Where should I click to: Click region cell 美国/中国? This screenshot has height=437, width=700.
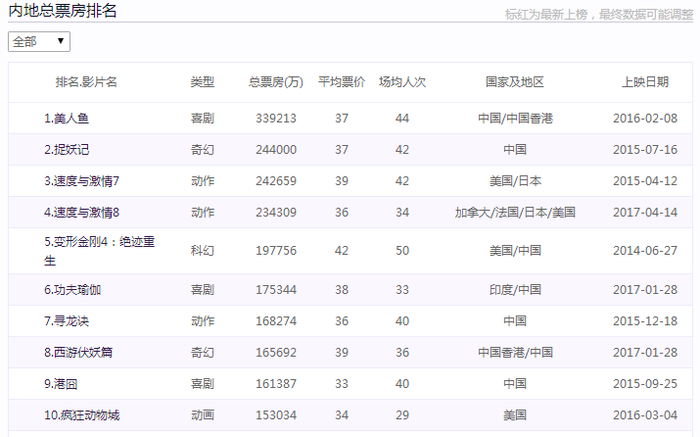click(x=515, y=251)
